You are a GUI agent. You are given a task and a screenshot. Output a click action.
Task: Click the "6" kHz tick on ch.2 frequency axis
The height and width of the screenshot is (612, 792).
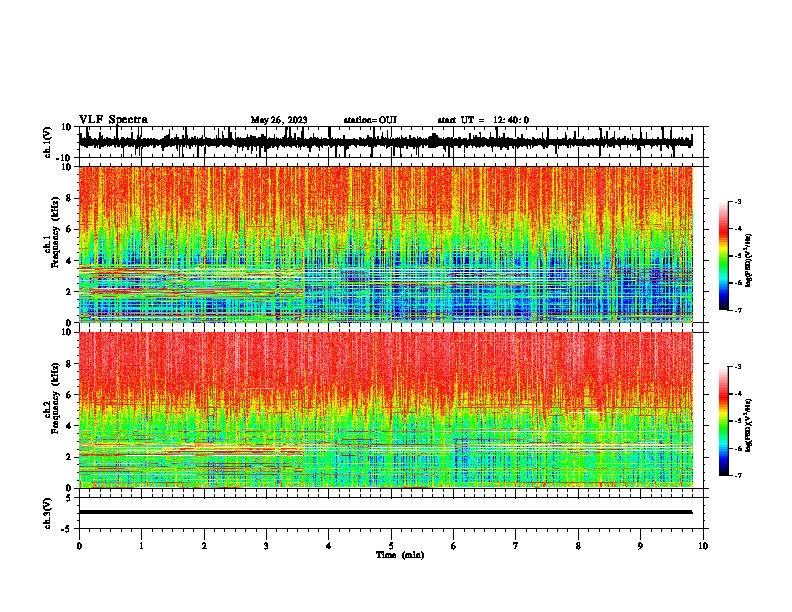coord(70,395)
